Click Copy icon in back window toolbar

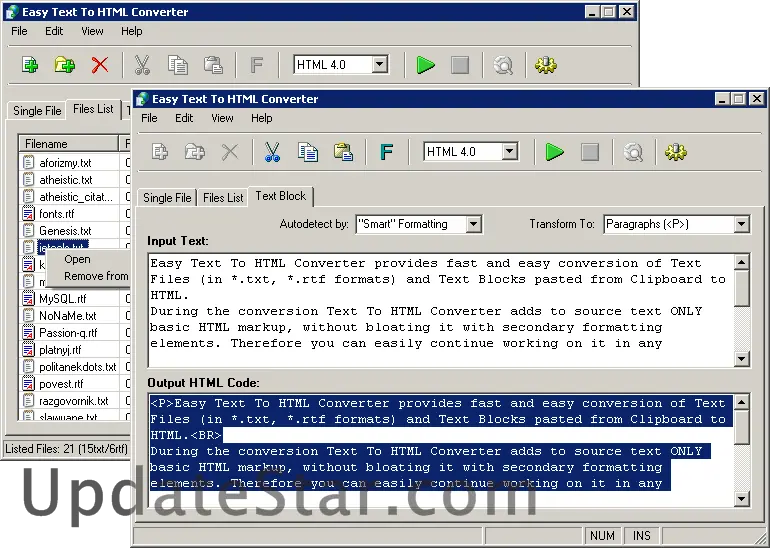178,65
